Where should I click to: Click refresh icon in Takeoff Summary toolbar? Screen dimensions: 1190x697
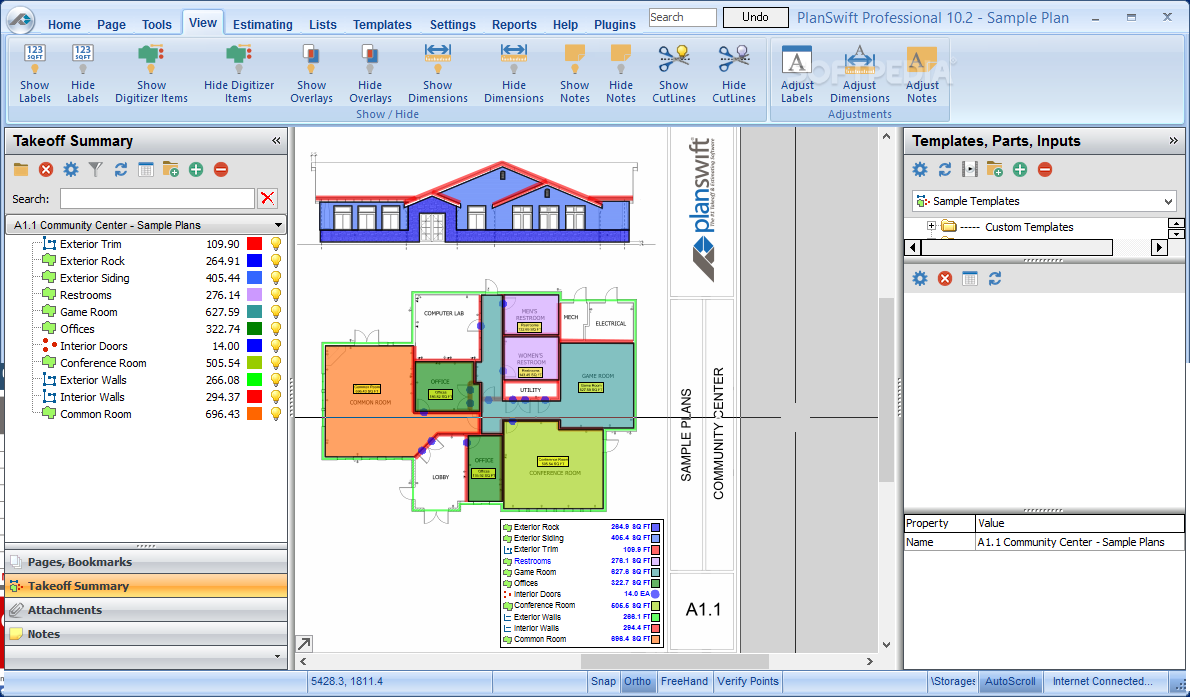click(x=121, y=170)
